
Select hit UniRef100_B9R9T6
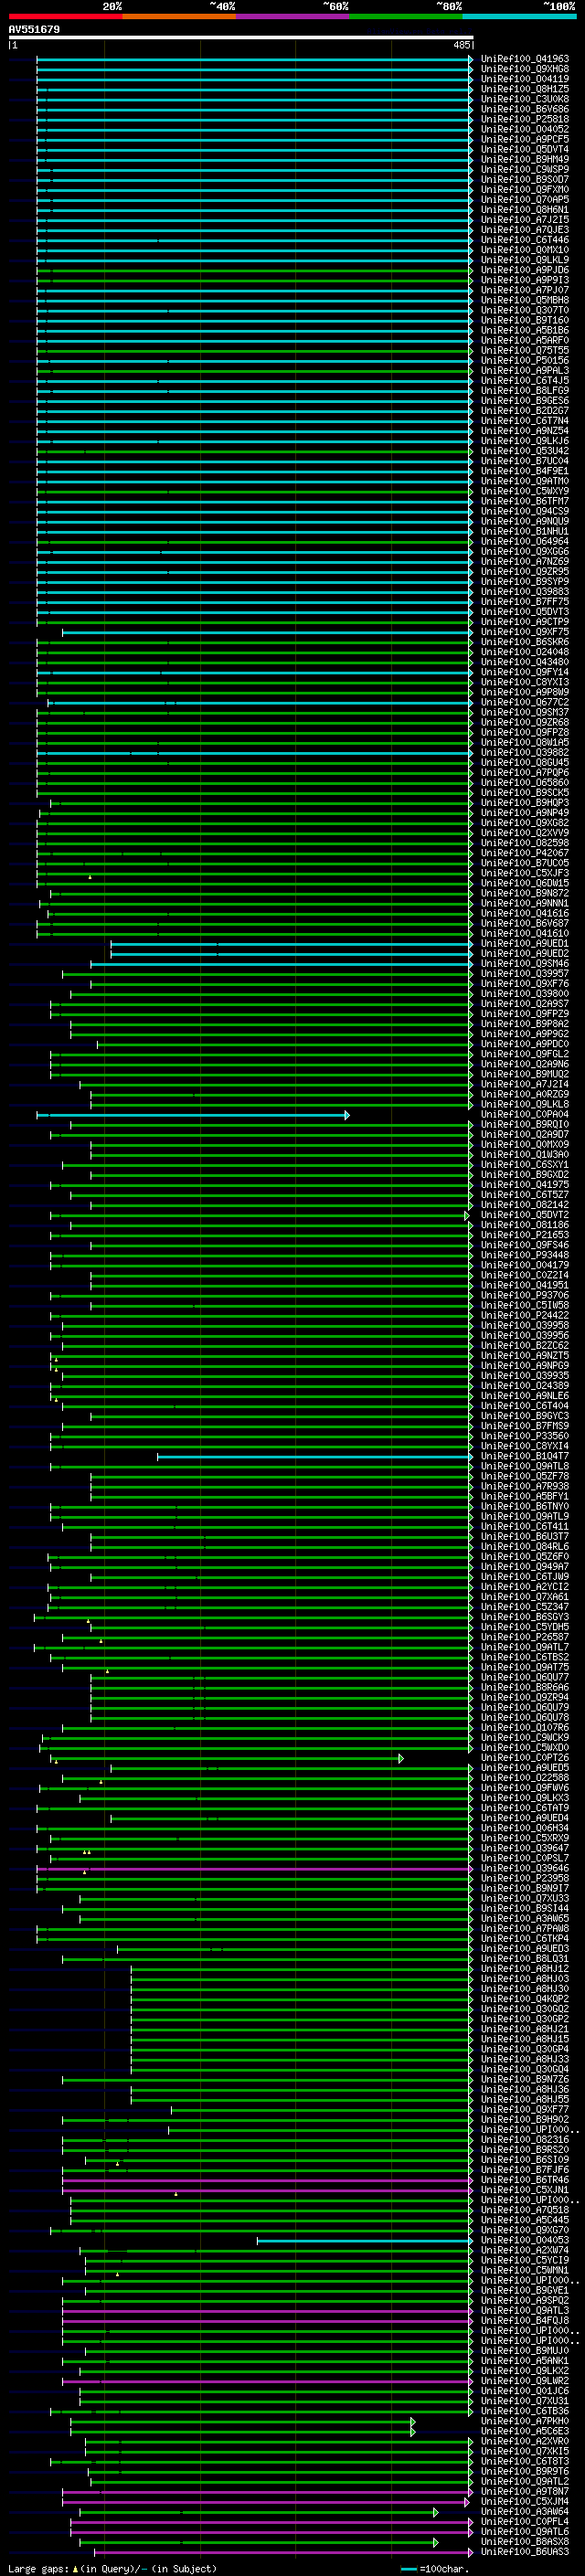pyautogui.click(x=525, y=2471)
